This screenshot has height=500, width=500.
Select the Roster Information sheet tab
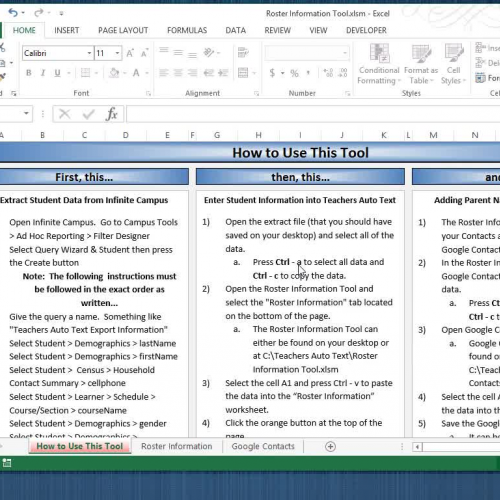(177, 446)
